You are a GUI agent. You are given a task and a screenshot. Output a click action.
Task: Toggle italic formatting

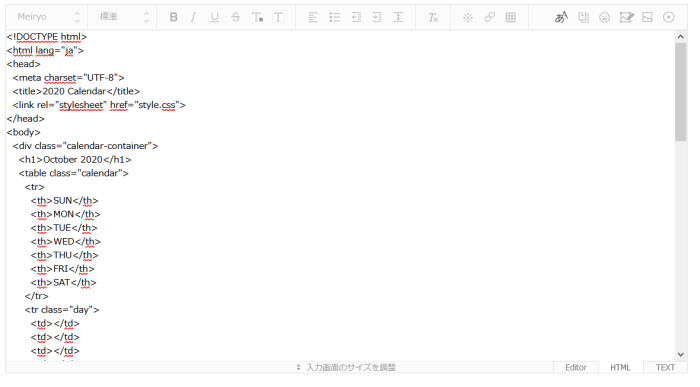193,17
